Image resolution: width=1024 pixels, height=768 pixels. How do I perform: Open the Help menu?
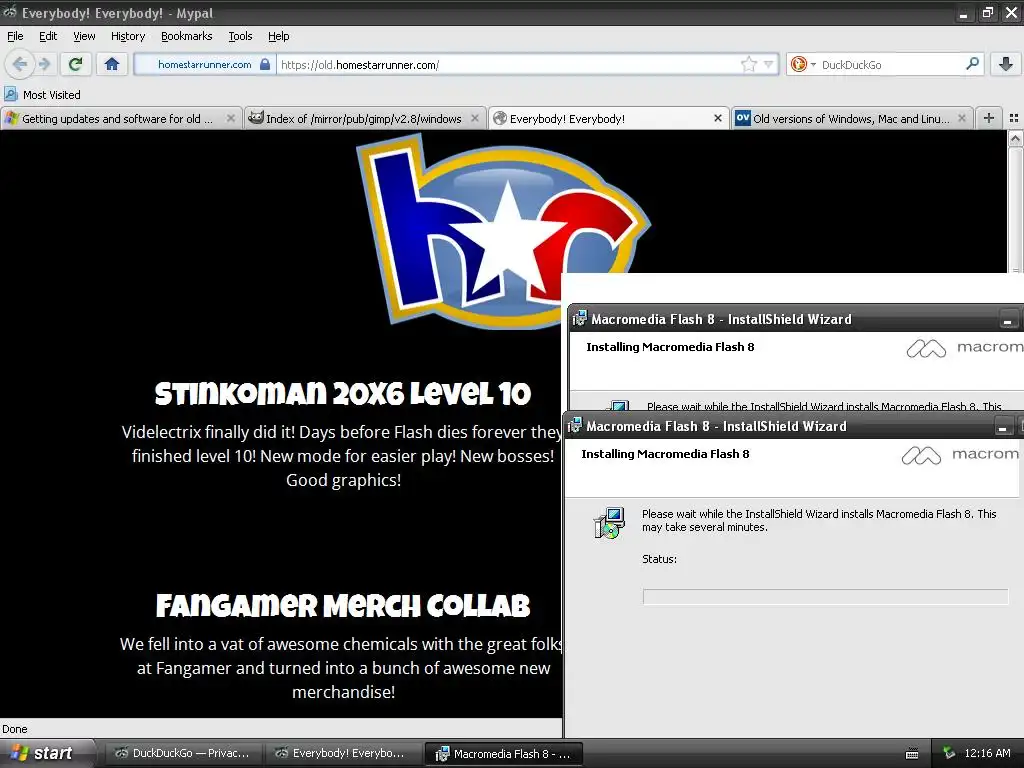[278, 36]
